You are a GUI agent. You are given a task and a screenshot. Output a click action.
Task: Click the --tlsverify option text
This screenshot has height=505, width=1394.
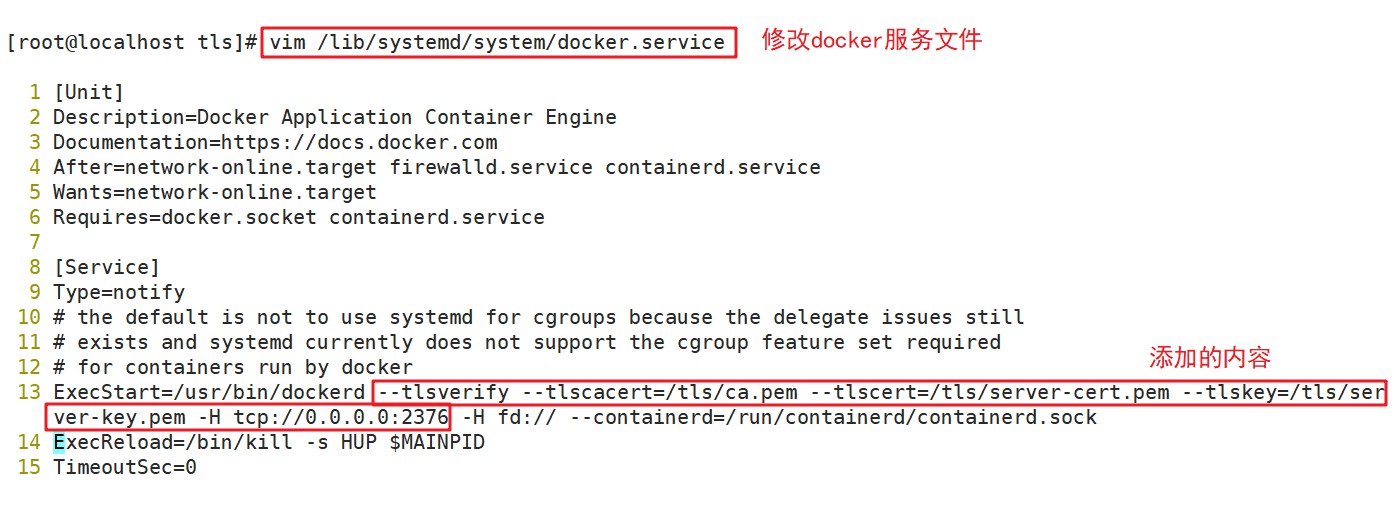click(442, 392)
